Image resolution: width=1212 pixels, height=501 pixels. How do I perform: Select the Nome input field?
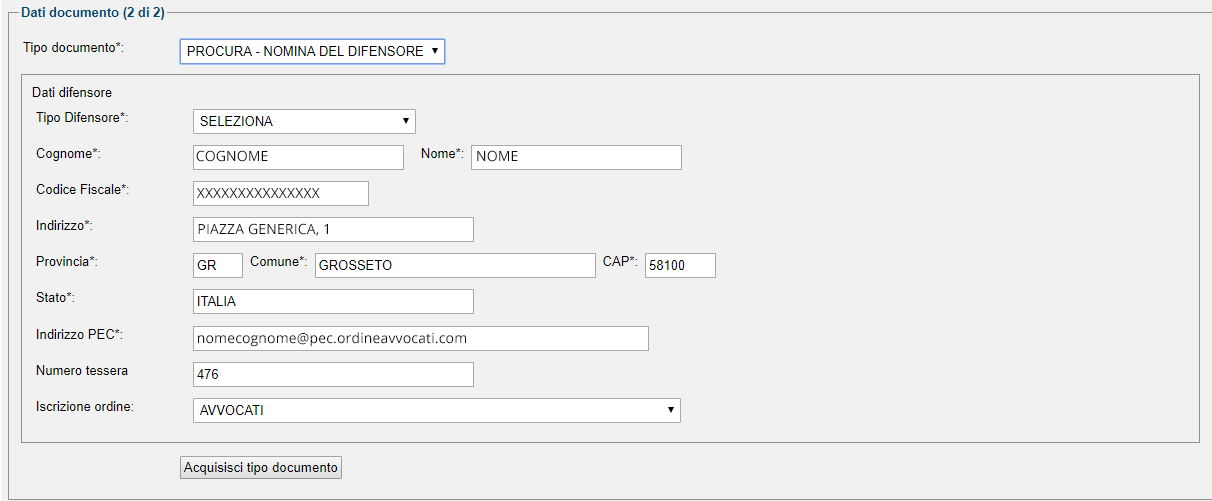576,157
